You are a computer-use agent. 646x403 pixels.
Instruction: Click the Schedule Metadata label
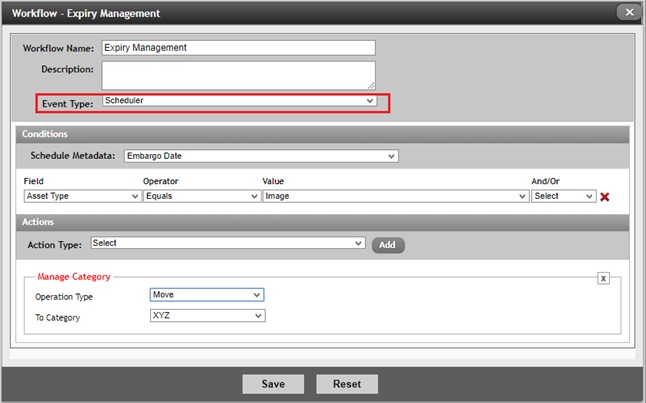coord(73,156)
